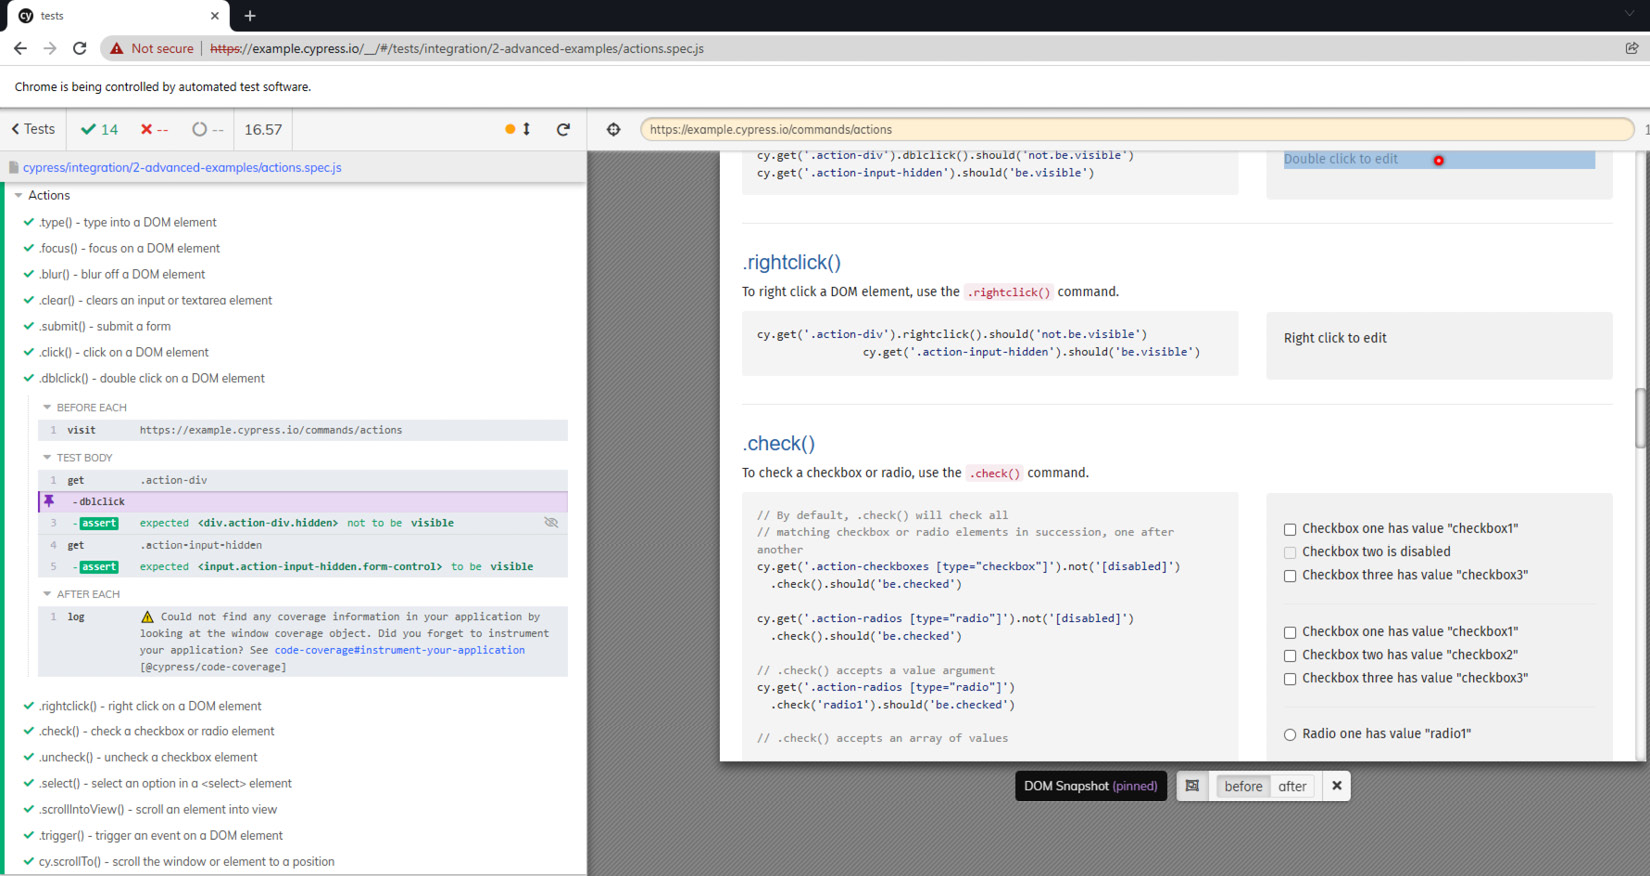Image resolution: width=1650 pixels, height=876 pixels.
Task: Click the .check() heading link
Action: (x=778, y=443)
